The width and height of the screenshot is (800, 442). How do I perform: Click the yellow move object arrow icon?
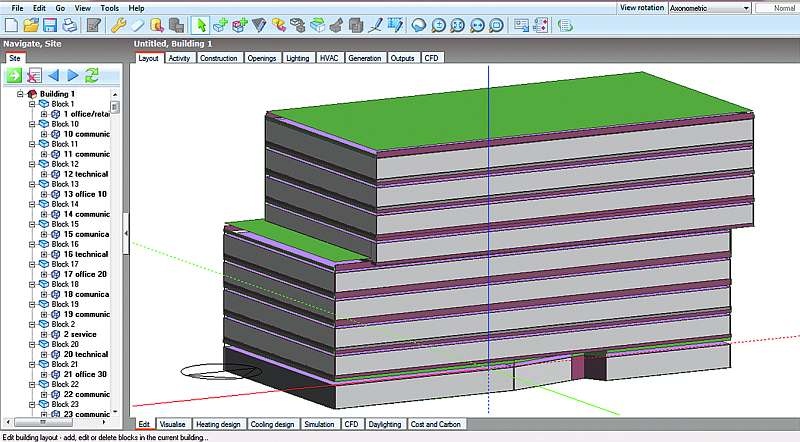point(279,24)
